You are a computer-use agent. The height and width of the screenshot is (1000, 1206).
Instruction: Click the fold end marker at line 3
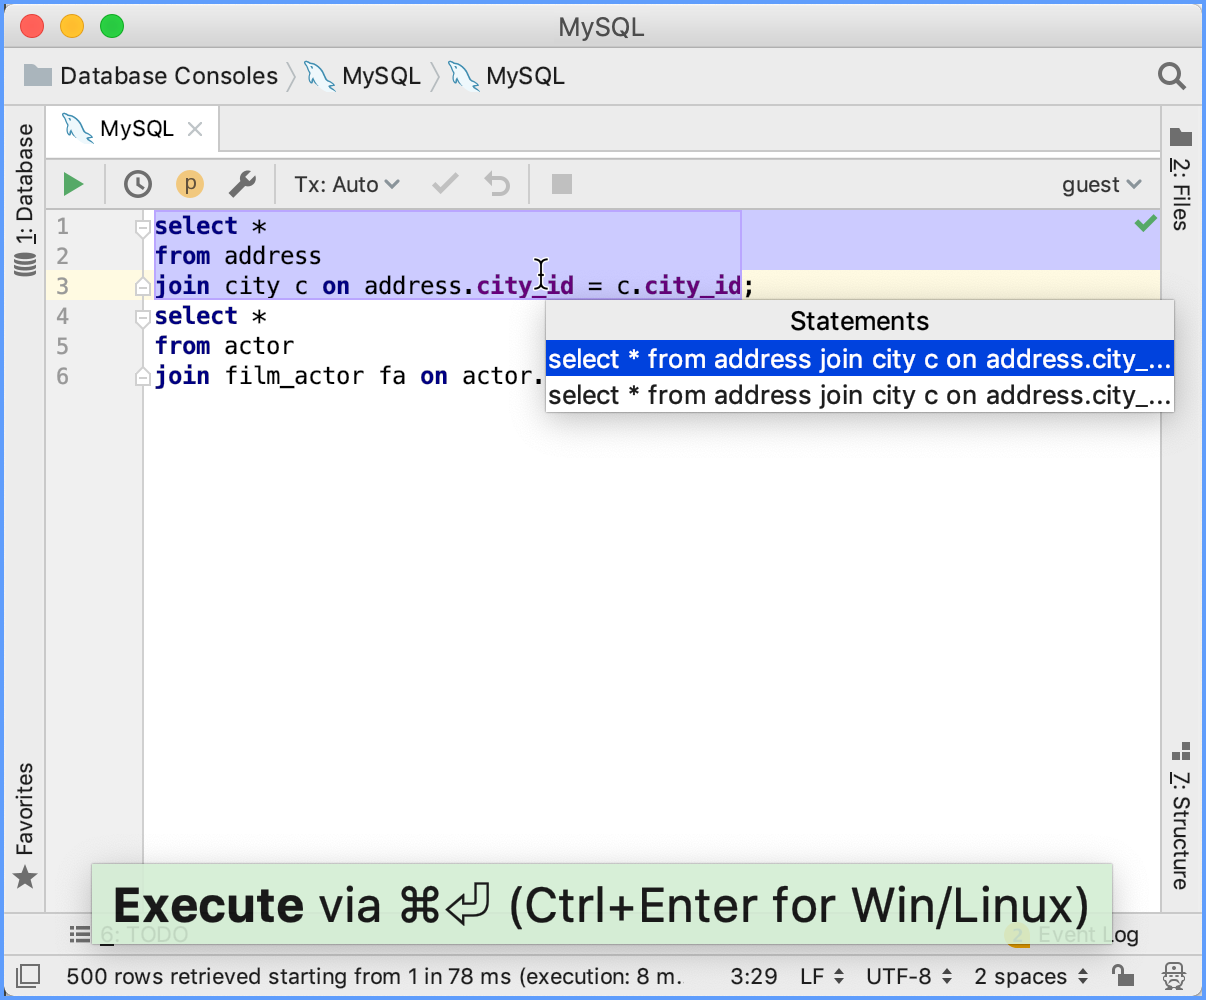142,287
